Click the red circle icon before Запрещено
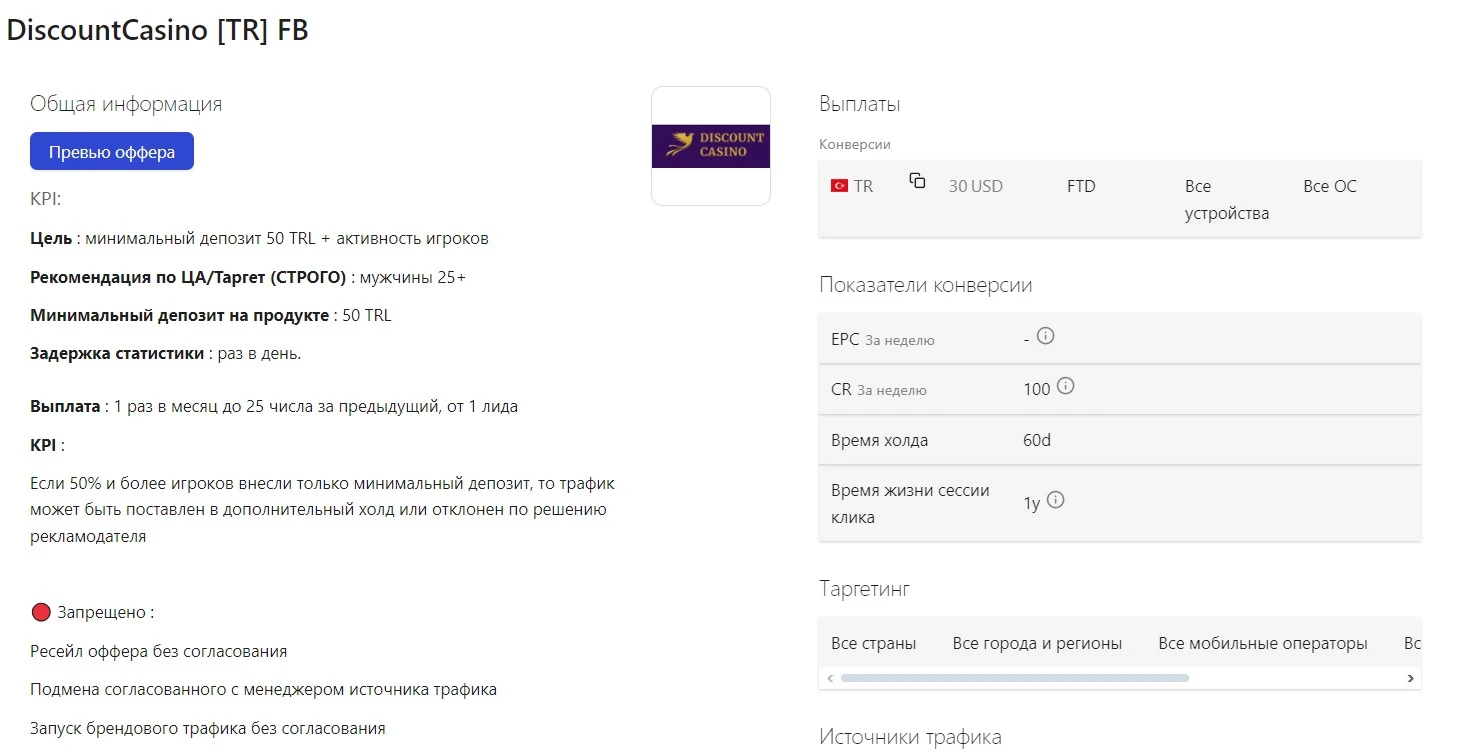 (x=41, y=612)
